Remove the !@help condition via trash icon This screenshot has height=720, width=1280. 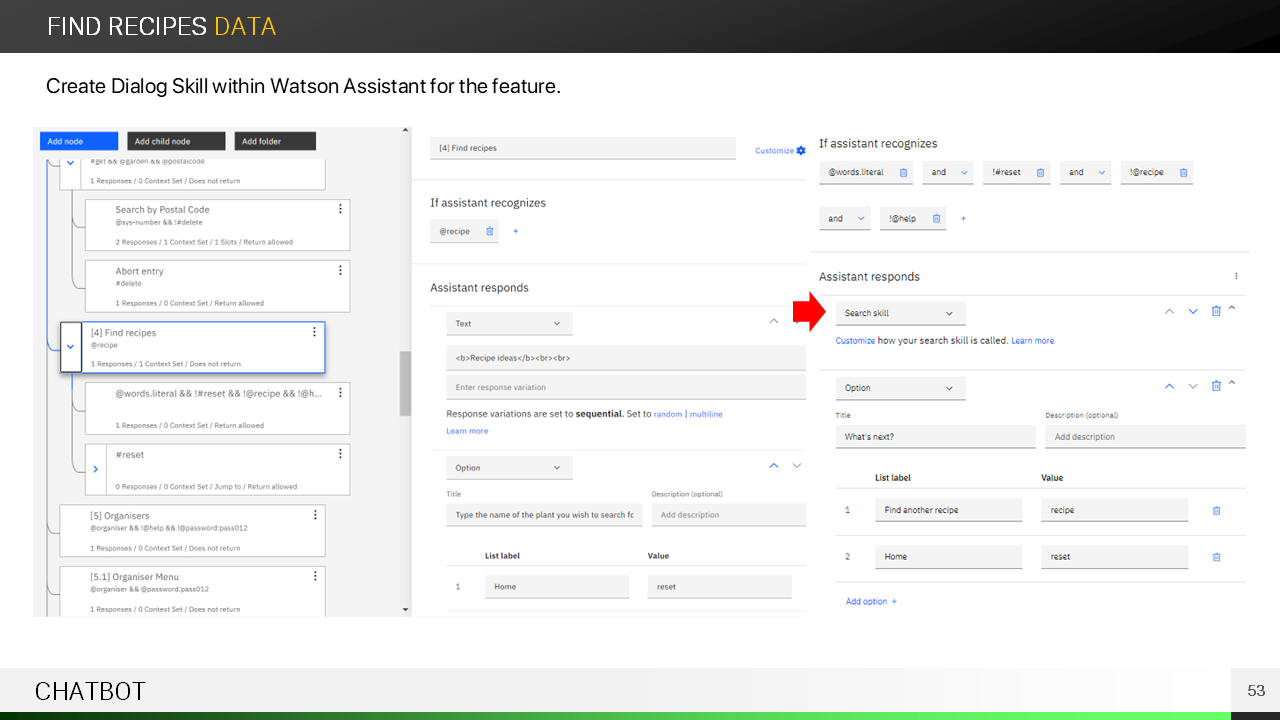tap(936, 218)
